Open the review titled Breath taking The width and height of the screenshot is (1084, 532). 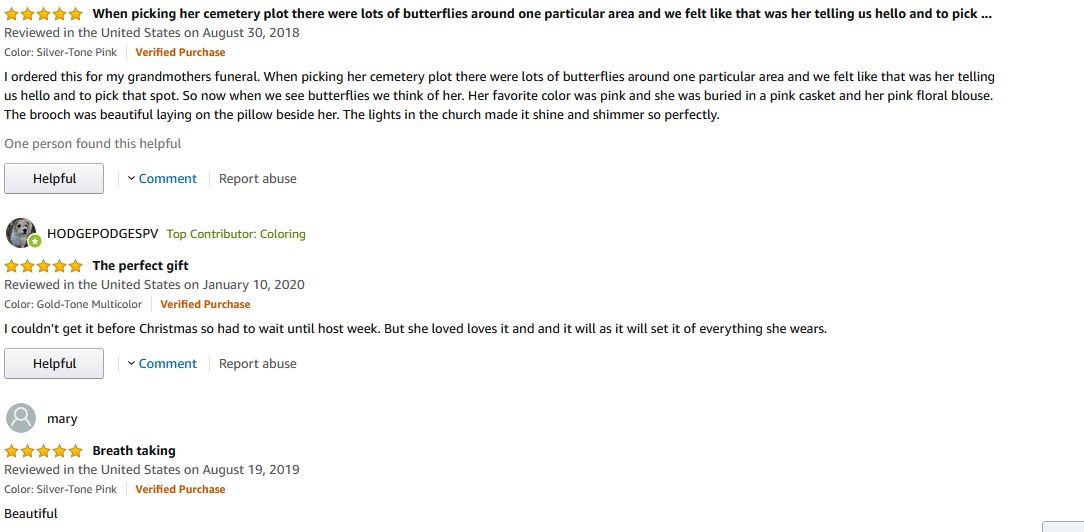pos(134,451)
